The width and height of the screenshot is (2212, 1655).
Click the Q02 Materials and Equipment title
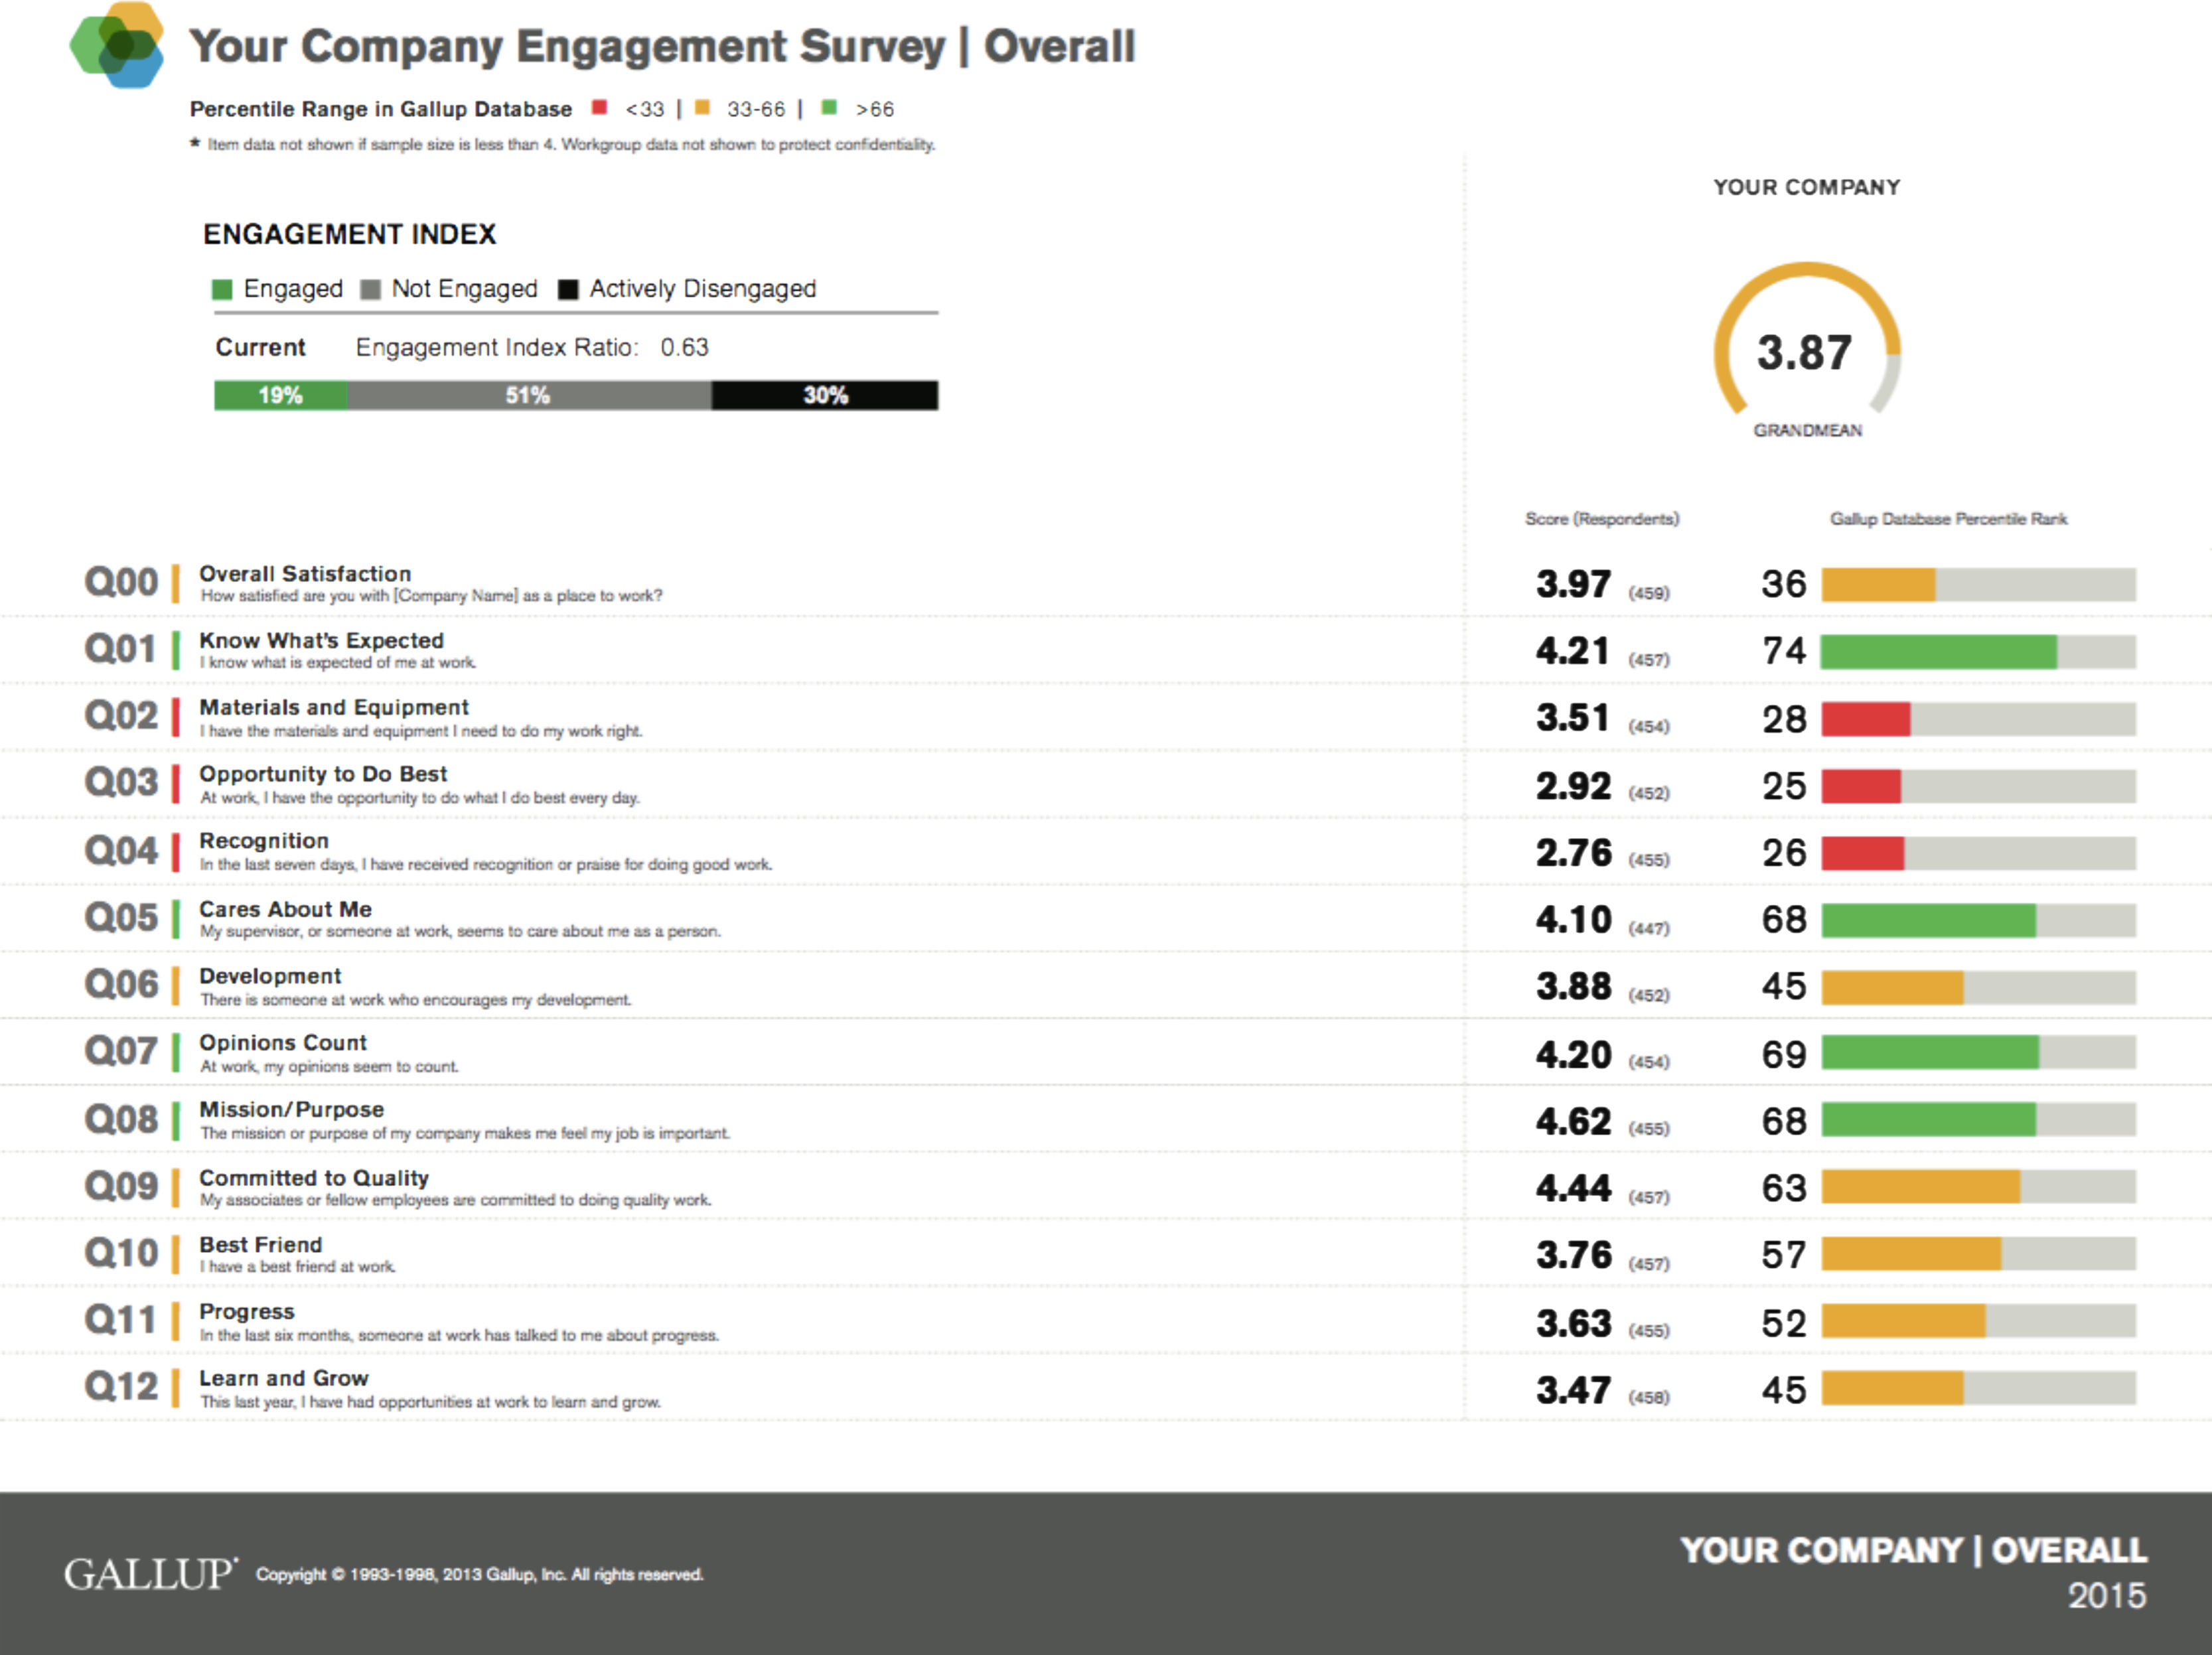334,707
